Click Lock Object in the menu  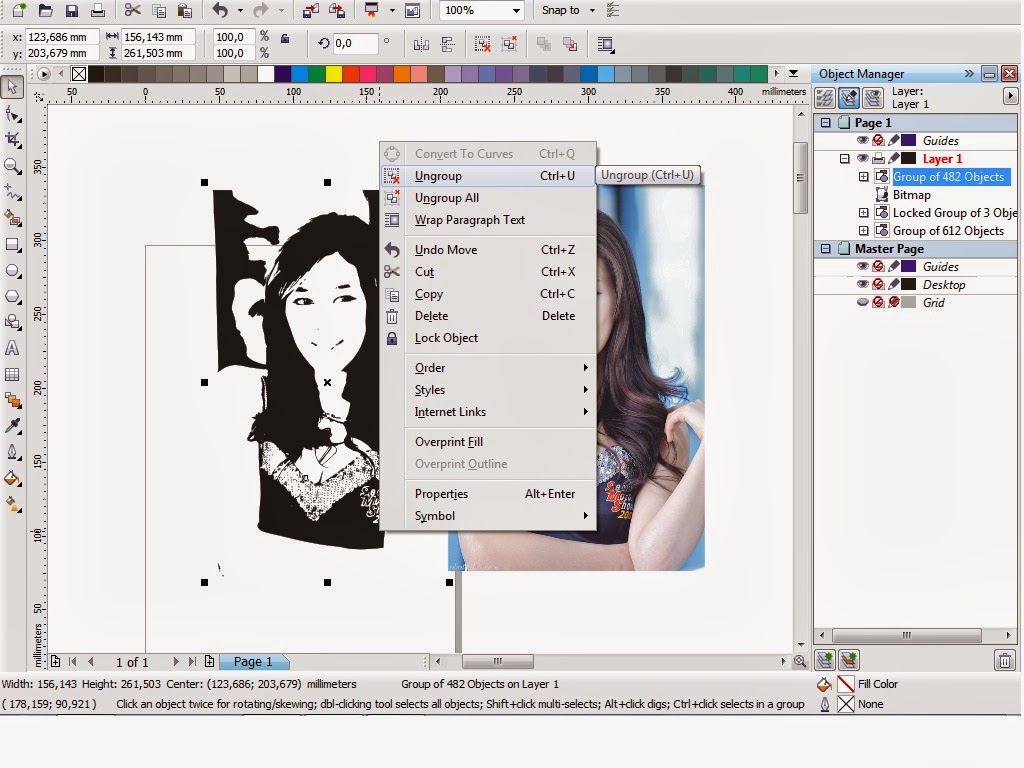point(446,338)
